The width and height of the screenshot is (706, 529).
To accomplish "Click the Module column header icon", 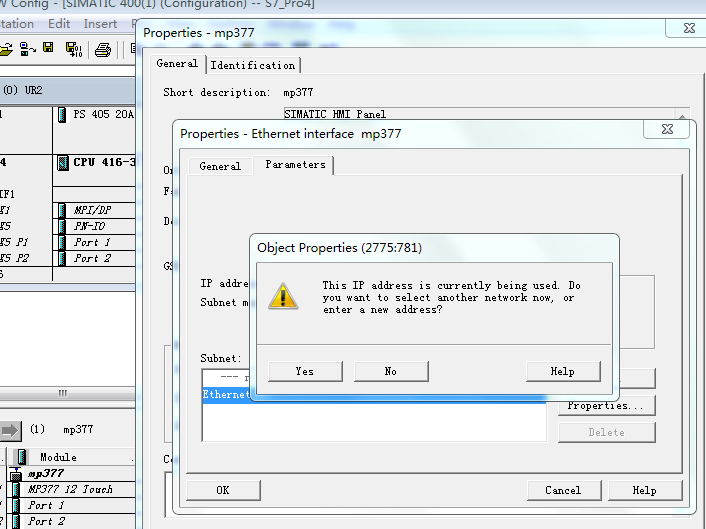I will pos(22,457).
